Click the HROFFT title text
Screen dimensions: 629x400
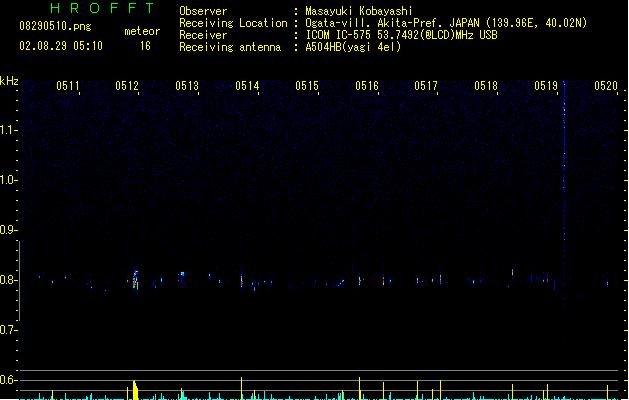point(103,8)
